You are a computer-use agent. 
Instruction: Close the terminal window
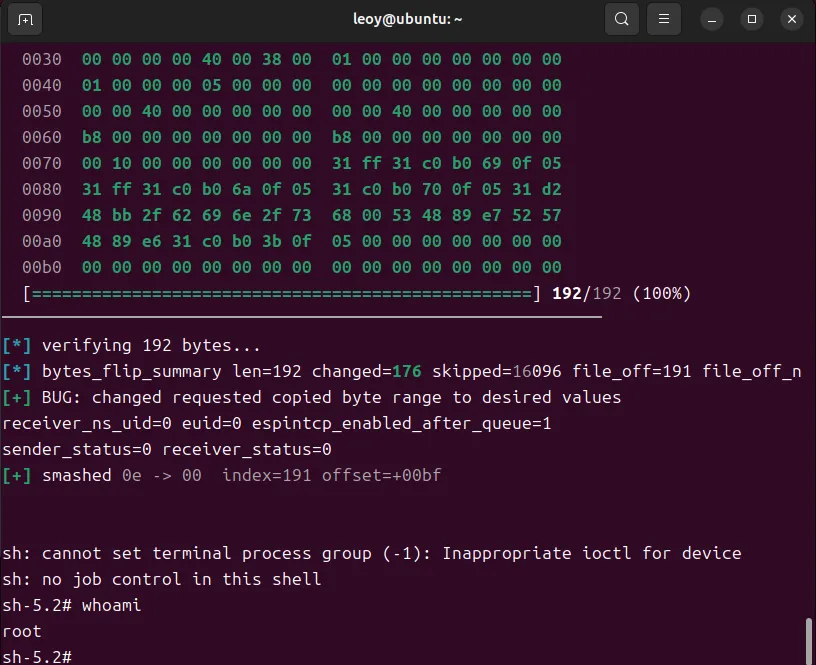point(792,19)
